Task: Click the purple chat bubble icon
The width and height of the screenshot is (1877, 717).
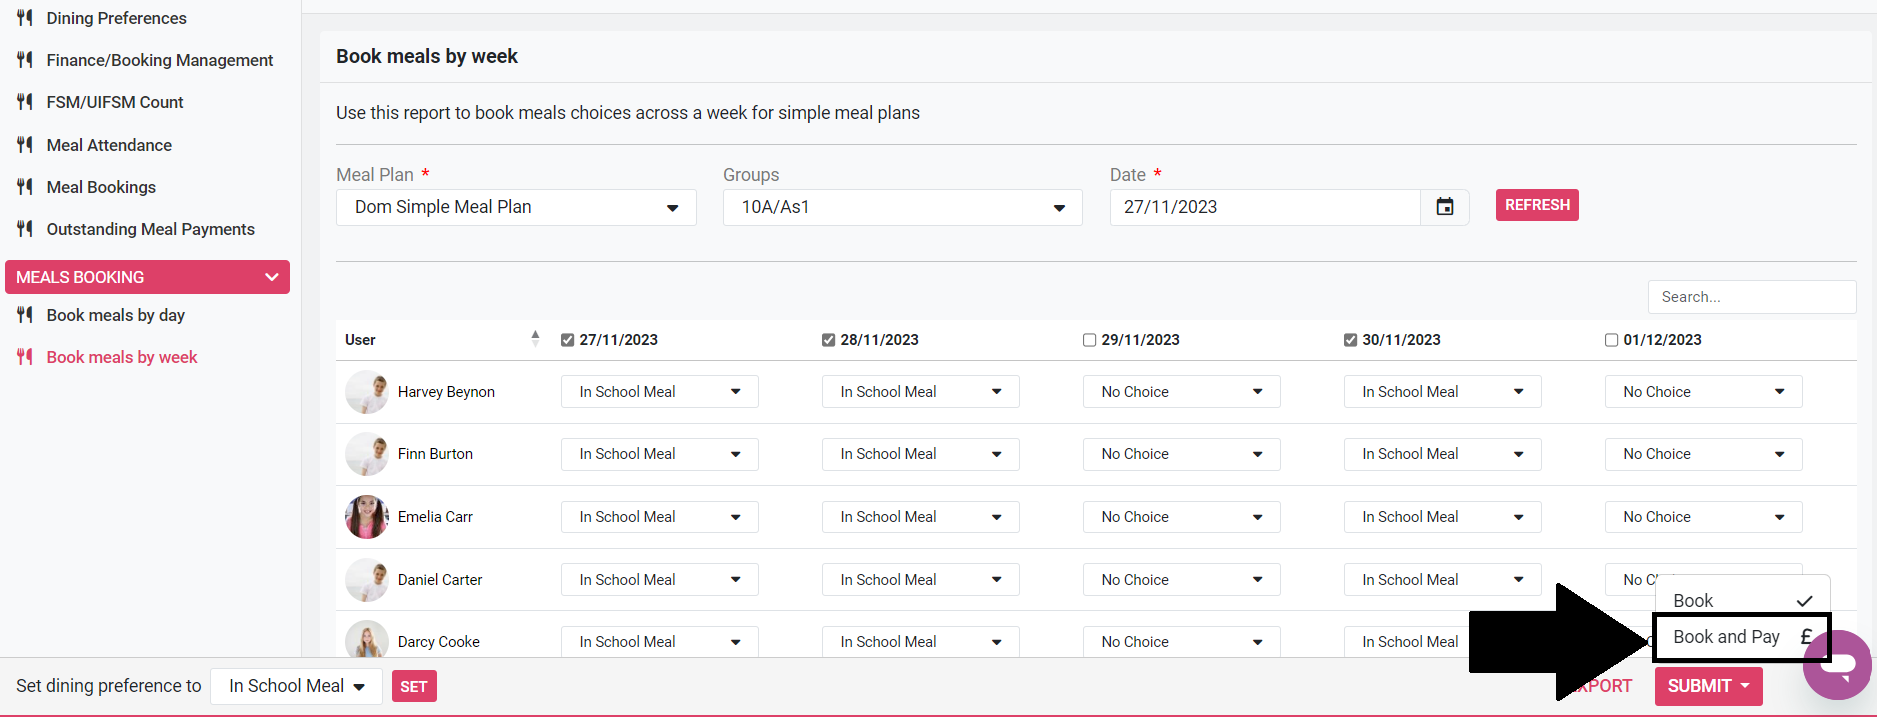Action: 1841,663
